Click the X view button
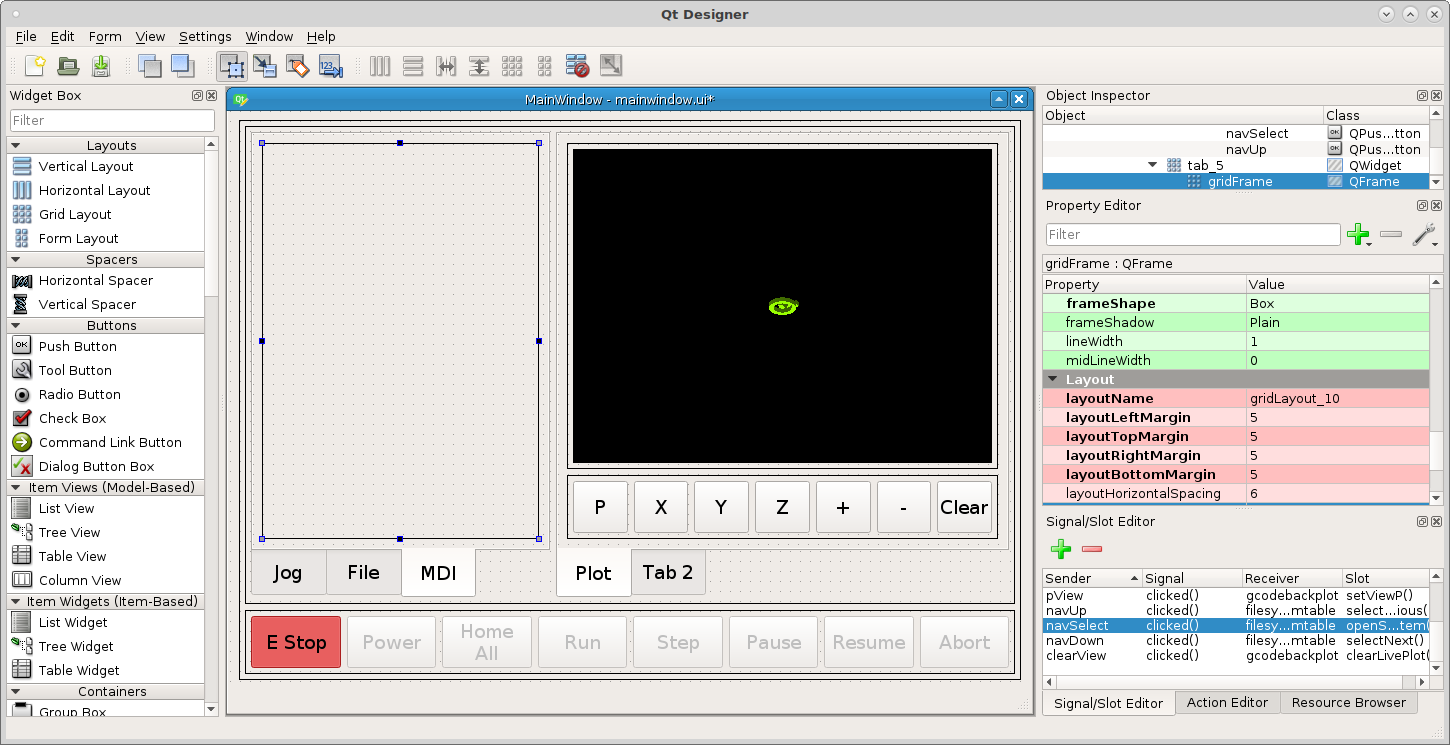 pos(661,507)
